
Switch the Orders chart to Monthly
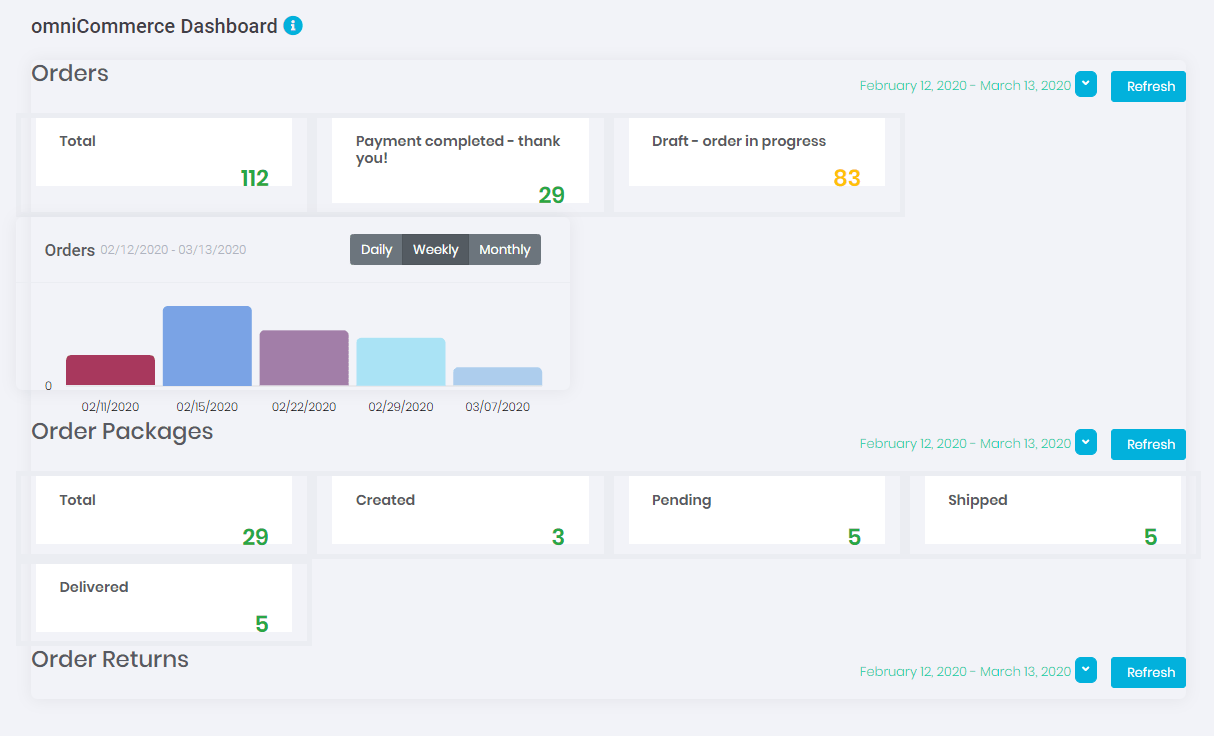(x=505, y=249)
